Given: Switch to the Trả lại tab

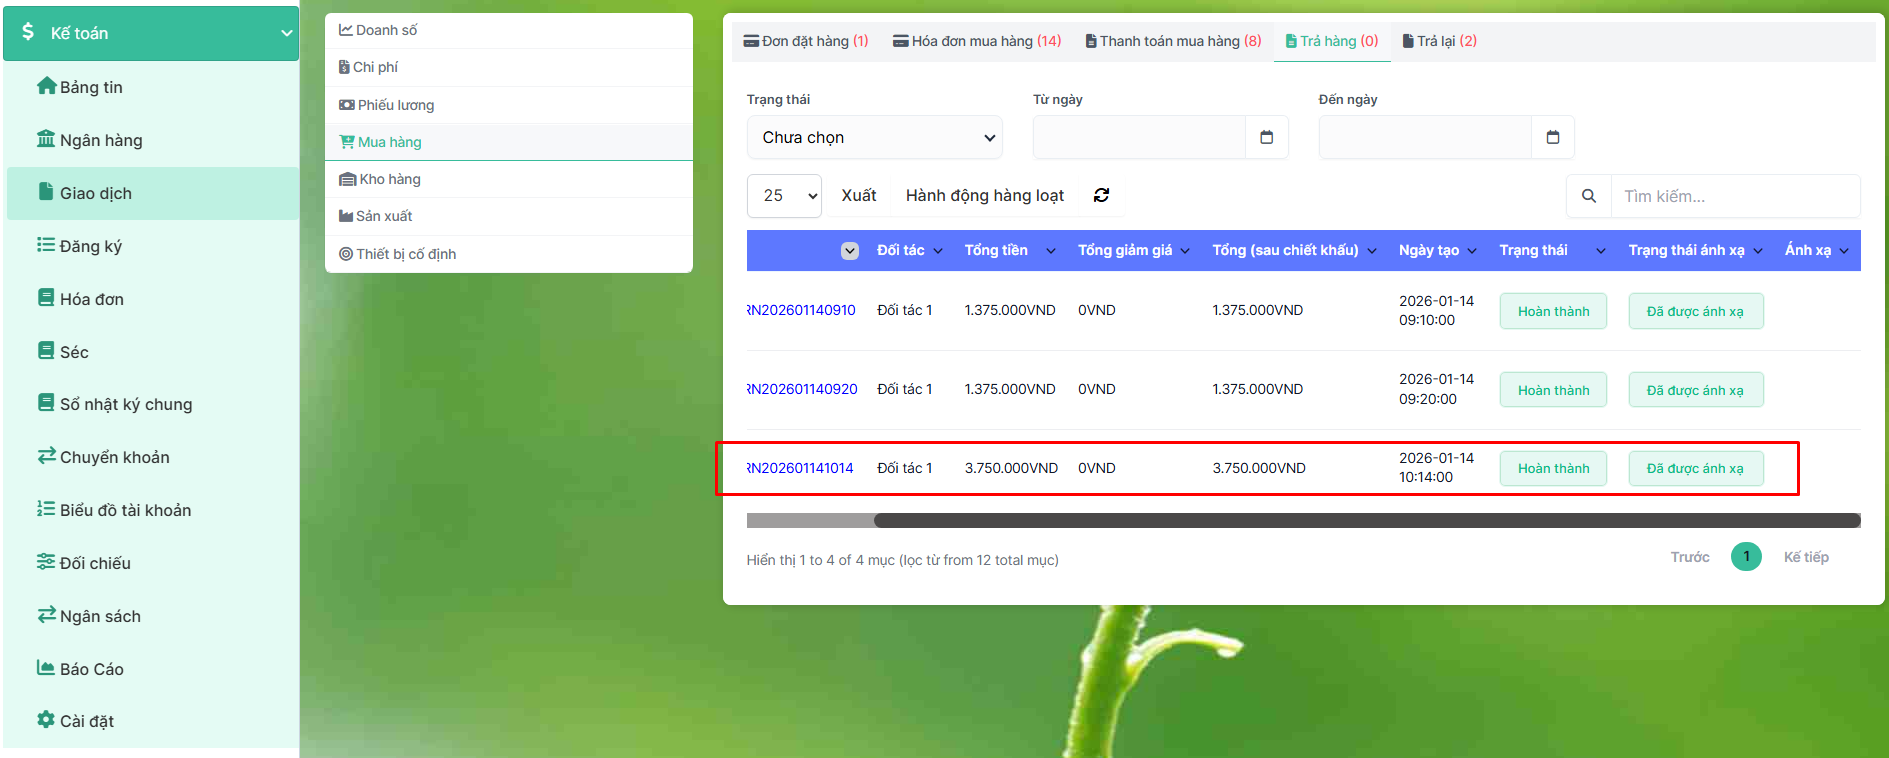Looking at the screenshot, I should [1439, 41].
